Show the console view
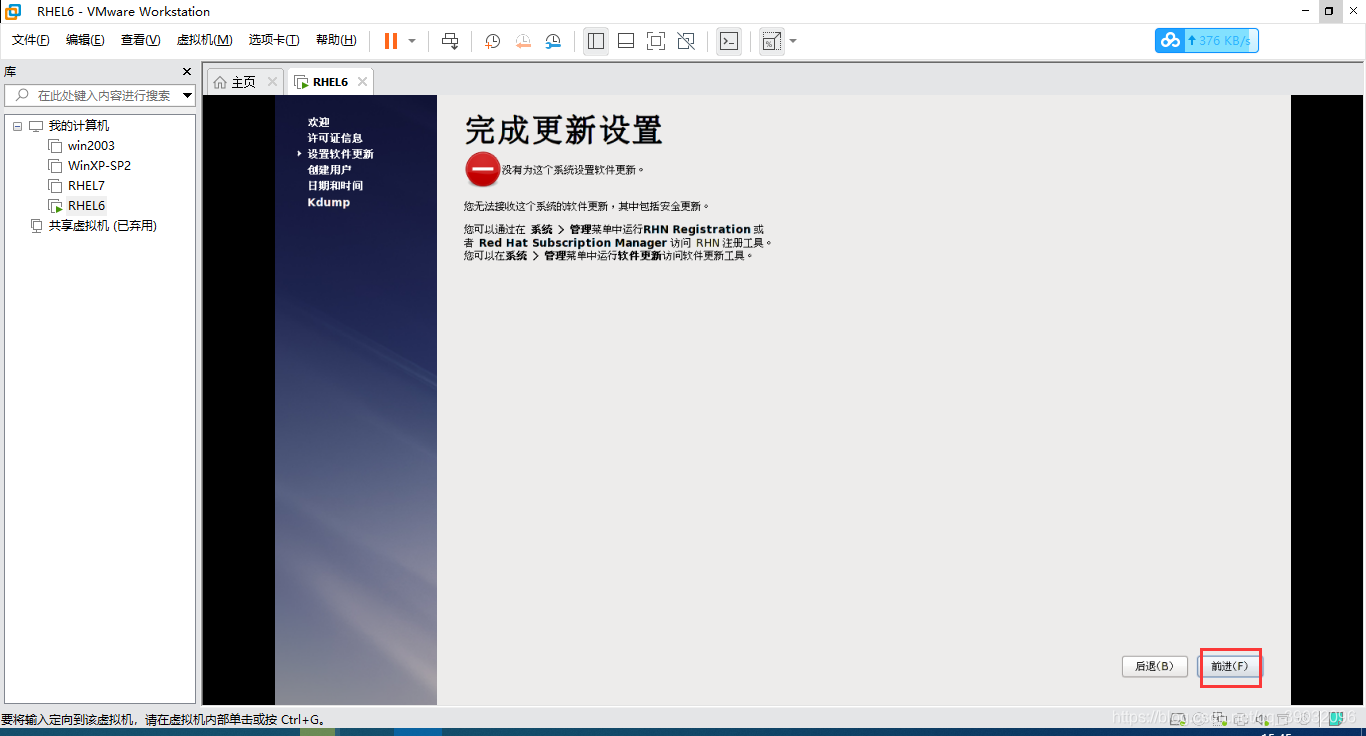Viewport: 1366px width, 736px height. pos(729,41)
